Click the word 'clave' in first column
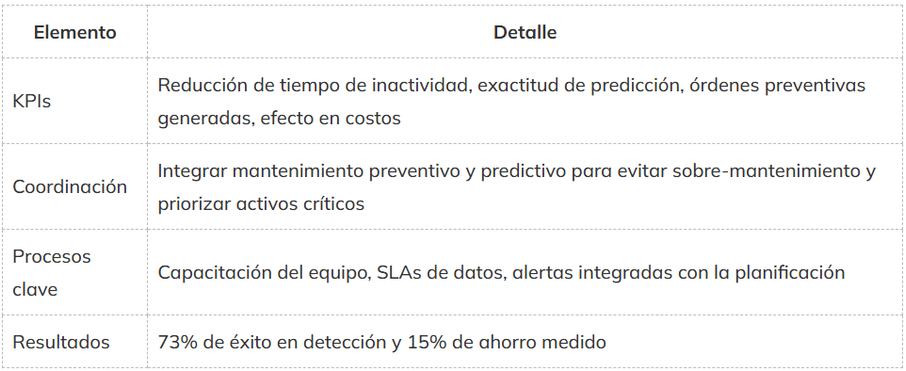Image resolution: width=906 pixels, height=371 pixels. pyautogui.click(x=35, y=289)
